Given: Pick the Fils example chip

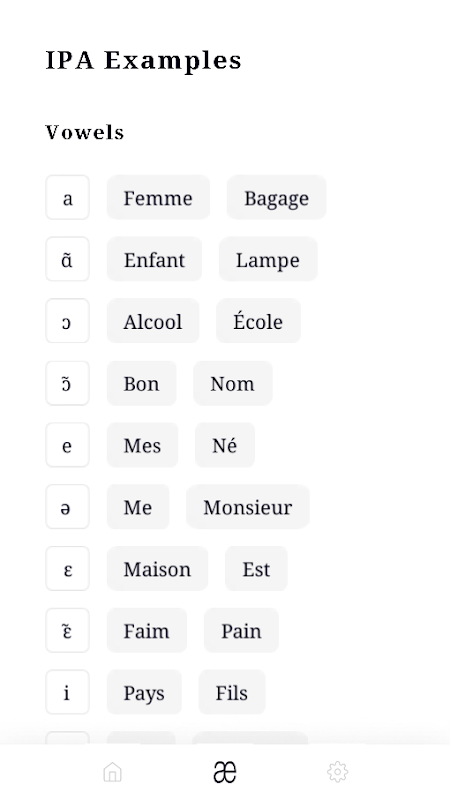Looking at the screenshot, I should [x=232, y=692].
